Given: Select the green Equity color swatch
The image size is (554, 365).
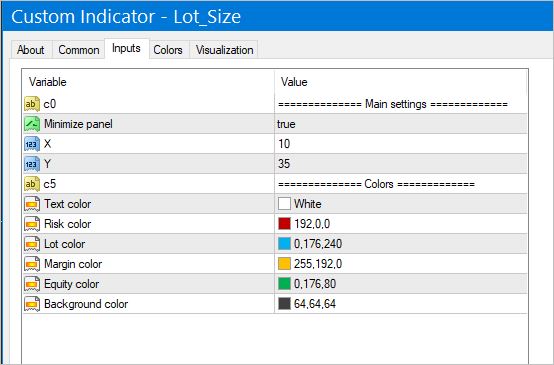Looking at the screenshot, I should 284,284.
